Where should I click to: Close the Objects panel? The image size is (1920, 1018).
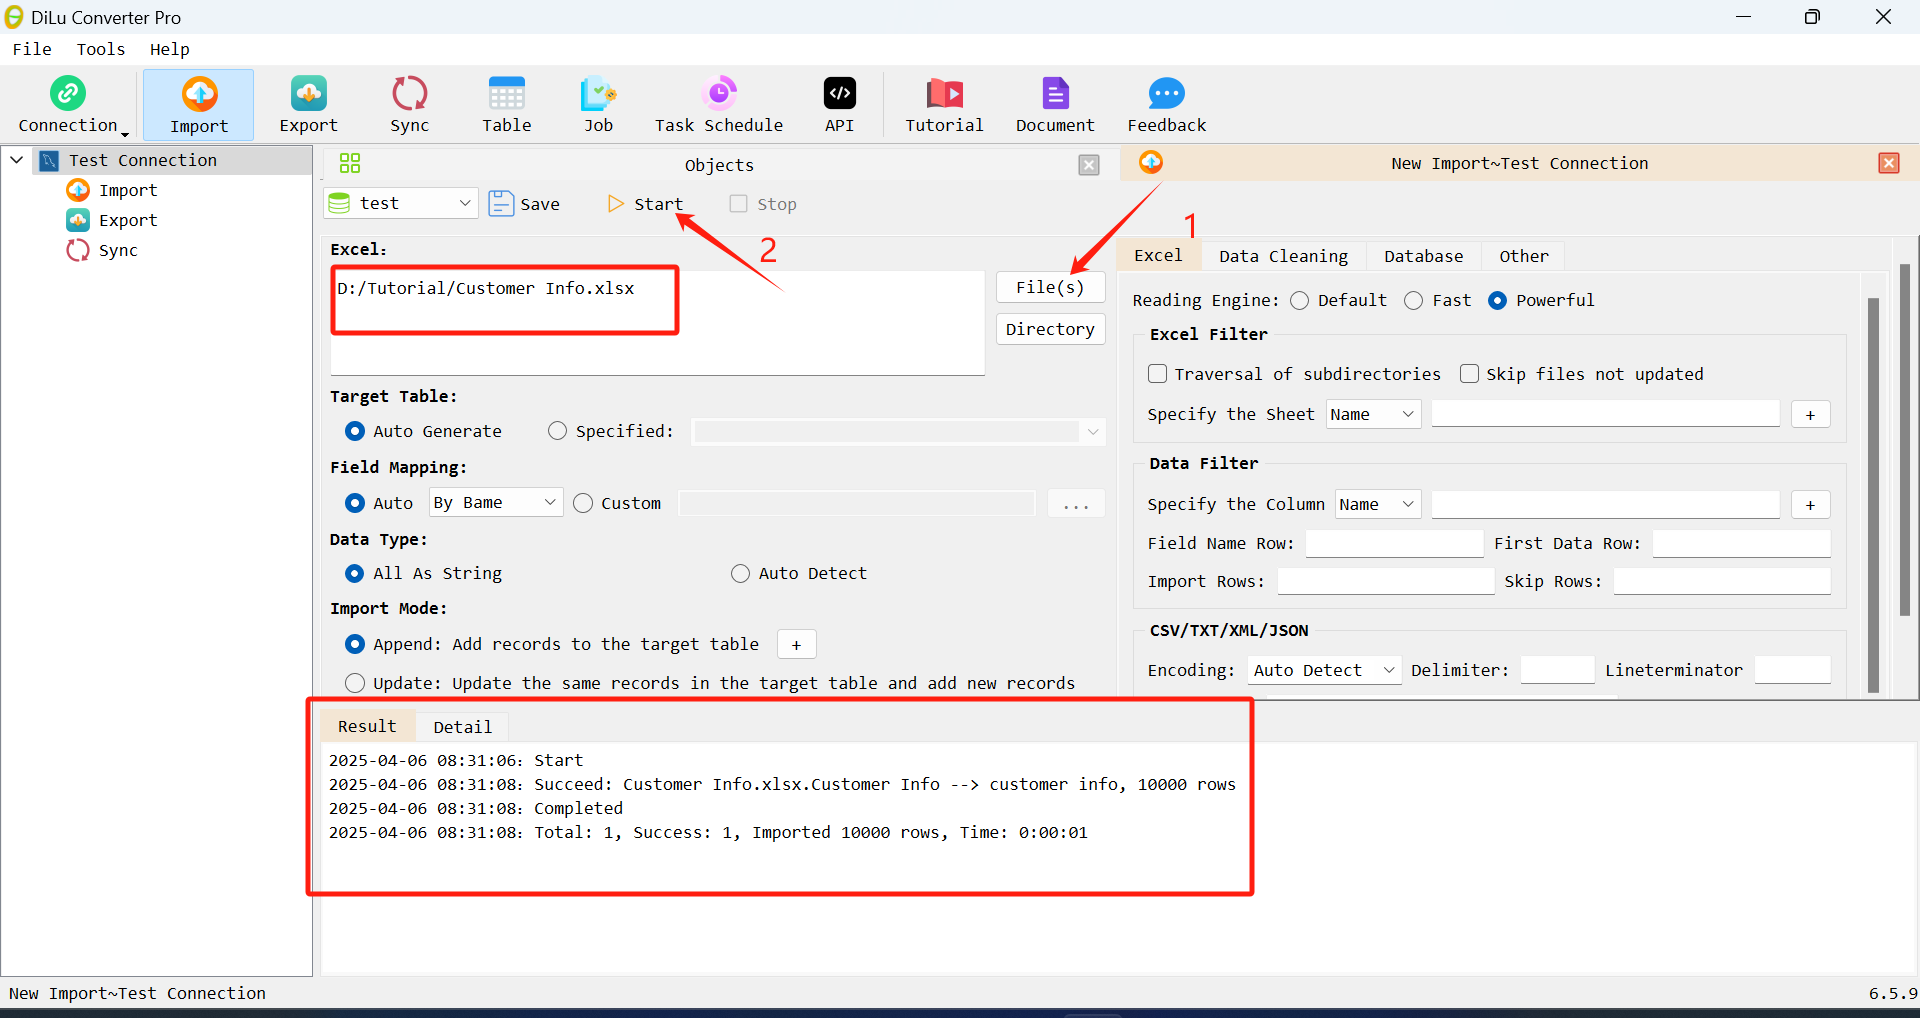coord(1089,165)
